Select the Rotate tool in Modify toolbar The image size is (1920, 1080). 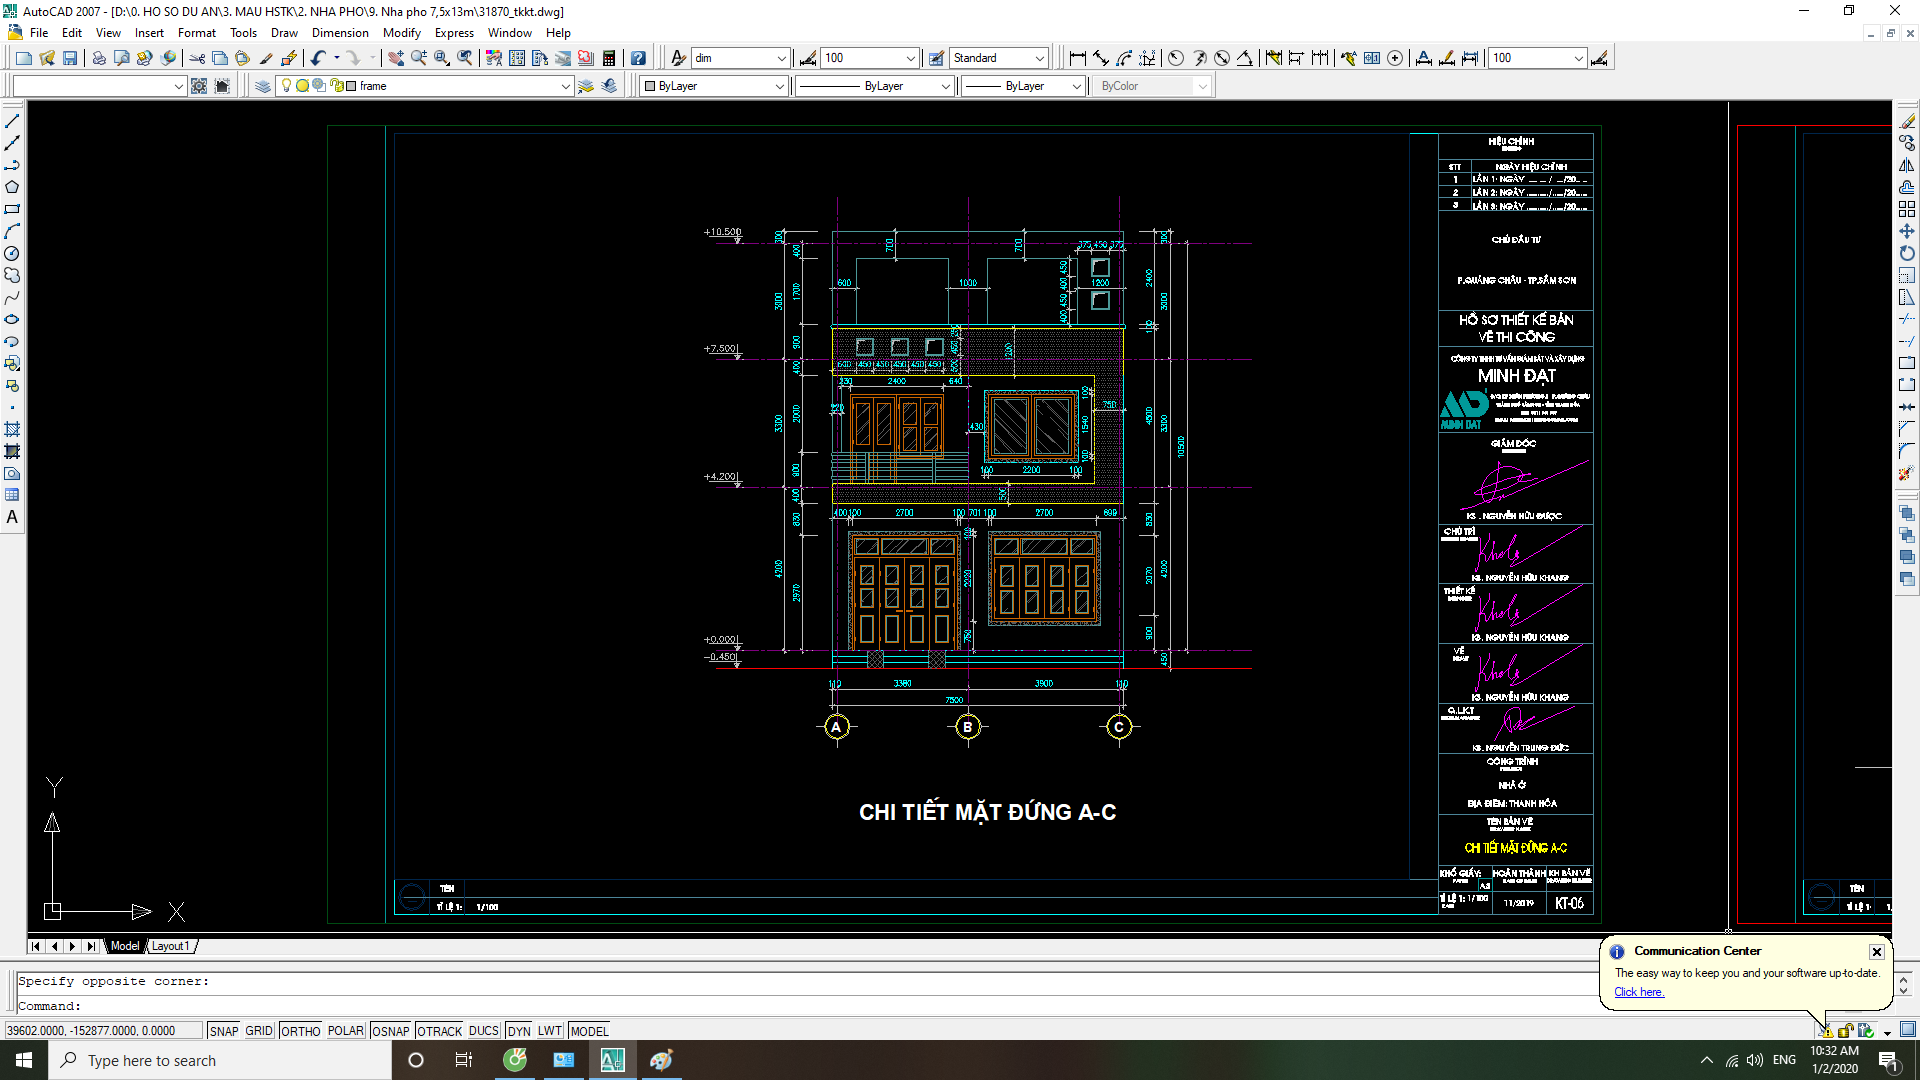(x=1907, y=253)
